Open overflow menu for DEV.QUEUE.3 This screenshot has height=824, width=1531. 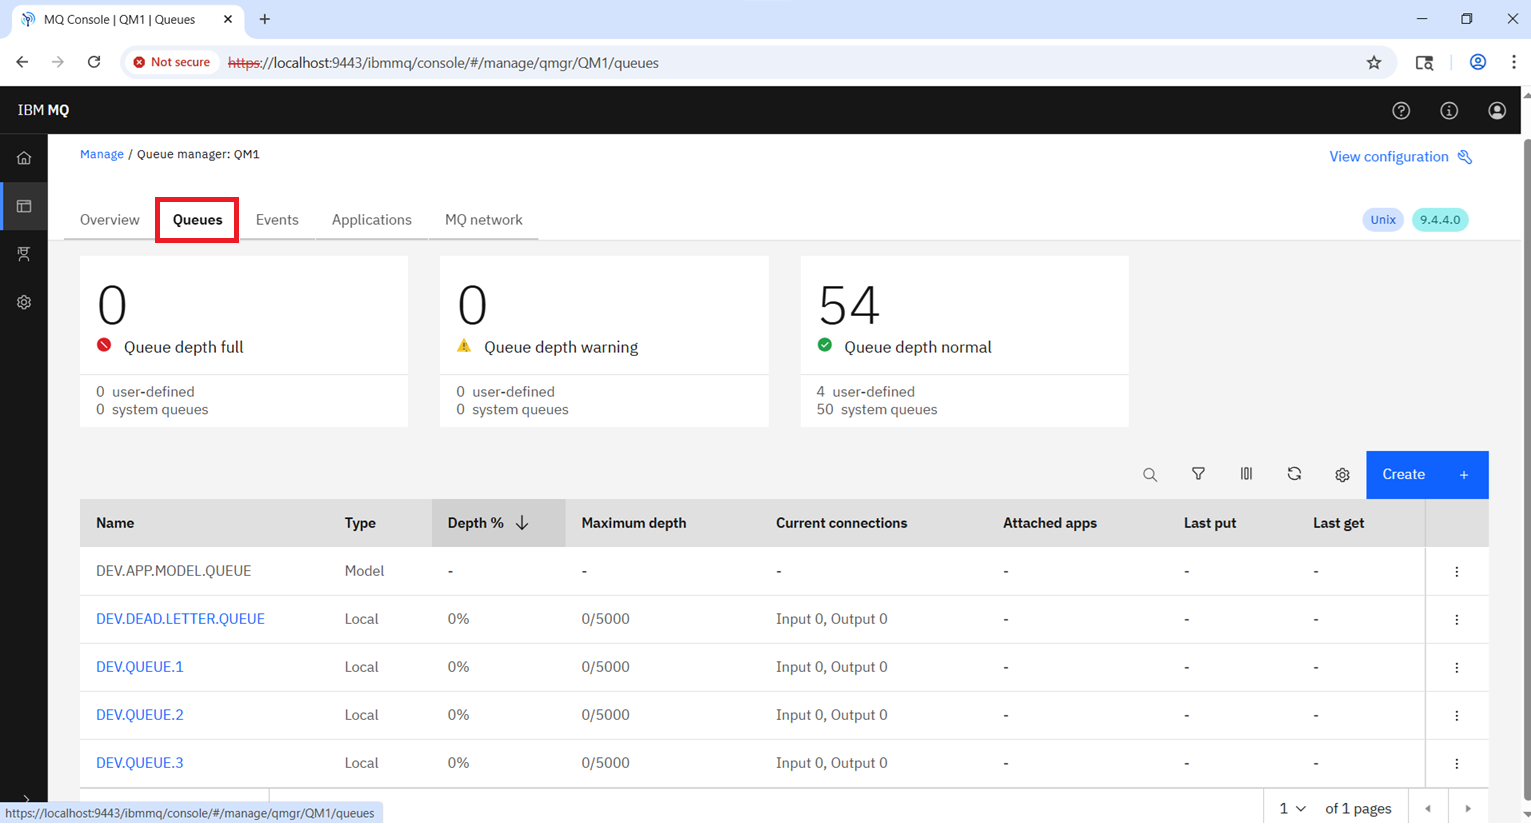(x=1457, y=764)
